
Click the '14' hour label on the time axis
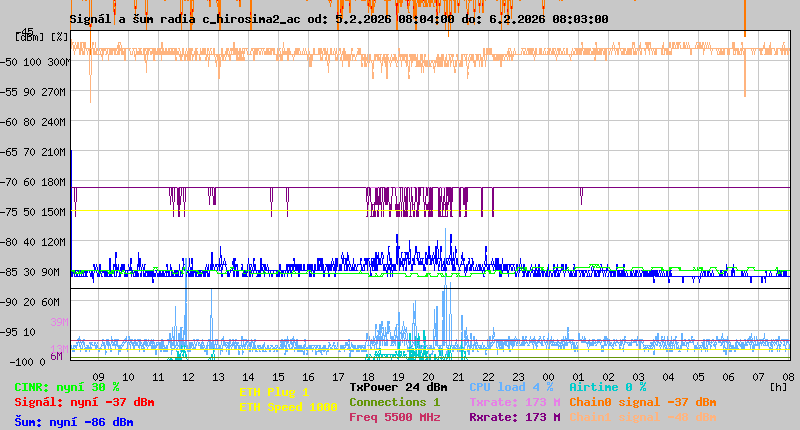coord(248,377)
